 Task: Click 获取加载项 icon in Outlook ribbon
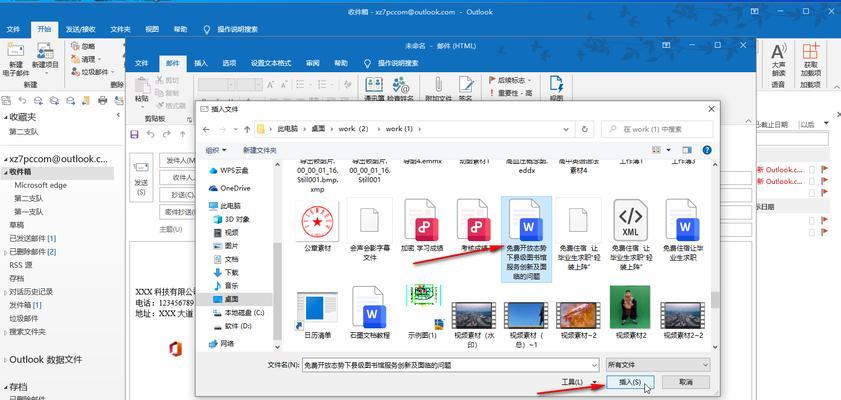[x=810, y=60]
